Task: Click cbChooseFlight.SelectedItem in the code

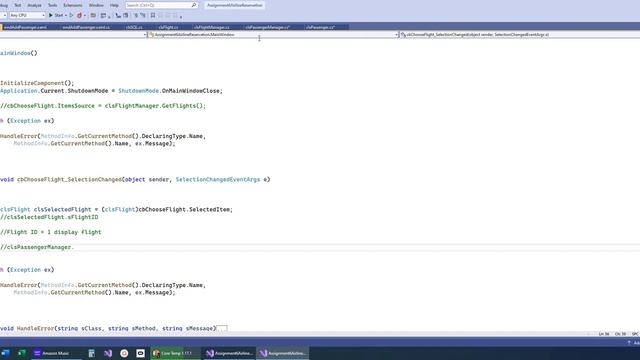Action: [184, 209]
